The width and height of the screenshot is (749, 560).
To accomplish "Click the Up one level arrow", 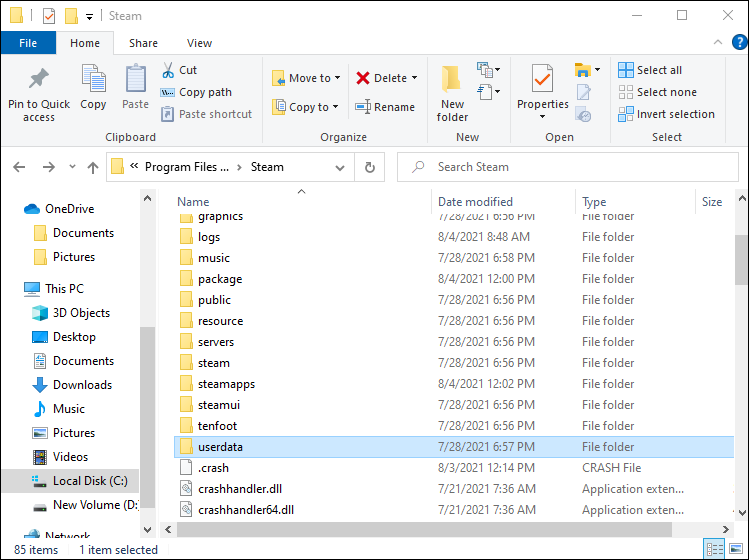I will [93, 167].
